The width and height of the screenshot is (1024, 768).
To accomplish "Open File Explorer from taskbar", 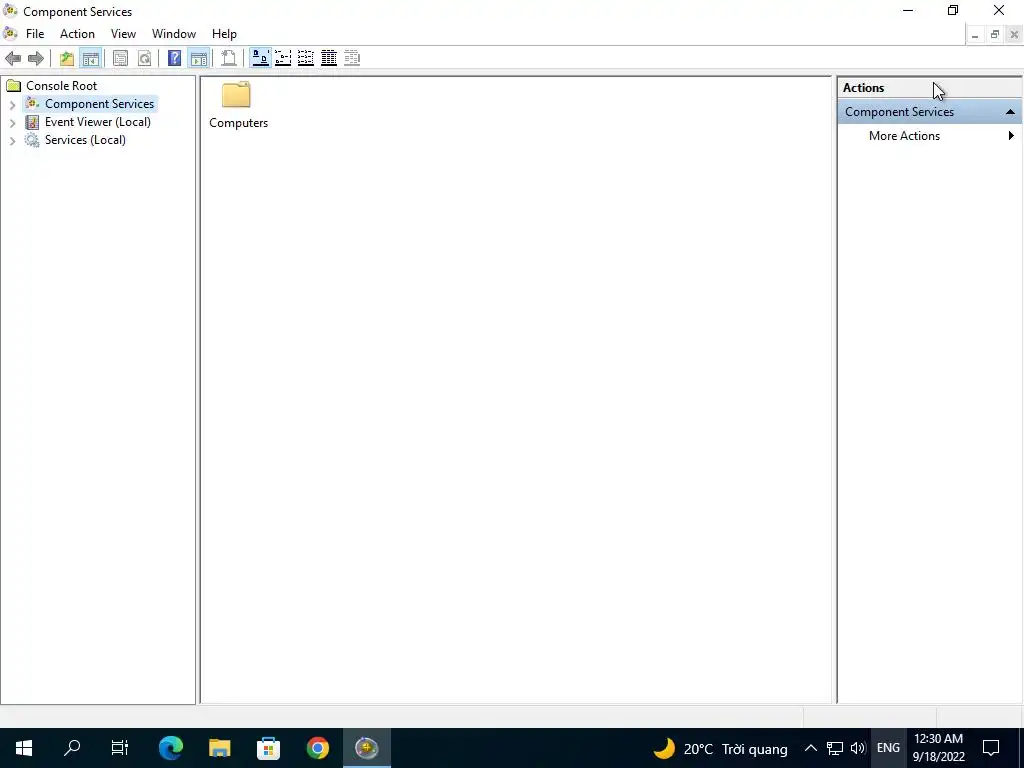I will coord(220,748).
